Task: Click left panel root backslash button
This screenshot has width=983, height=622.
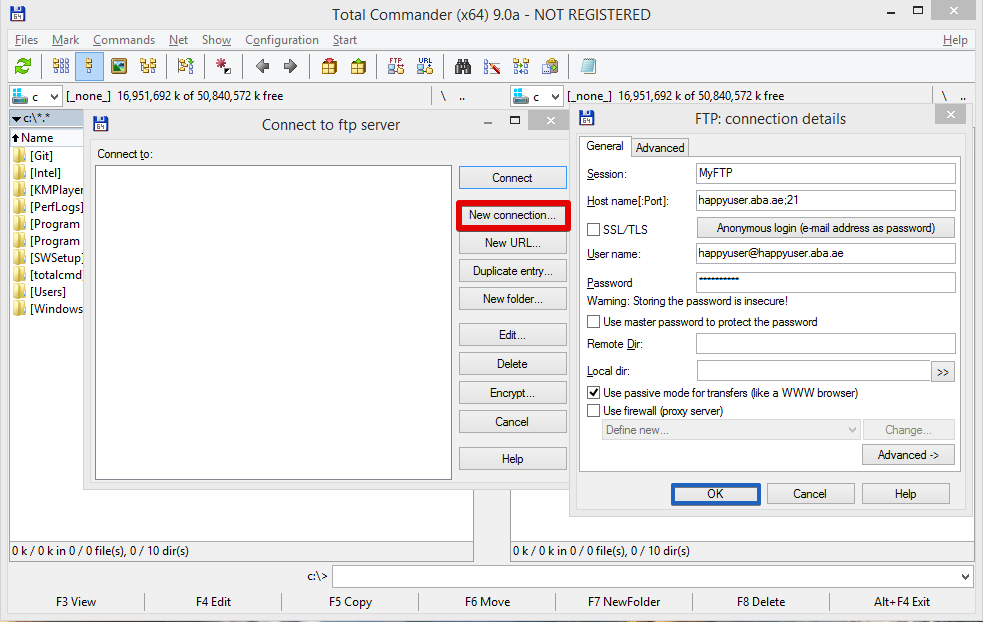Action: coord(443,96)
